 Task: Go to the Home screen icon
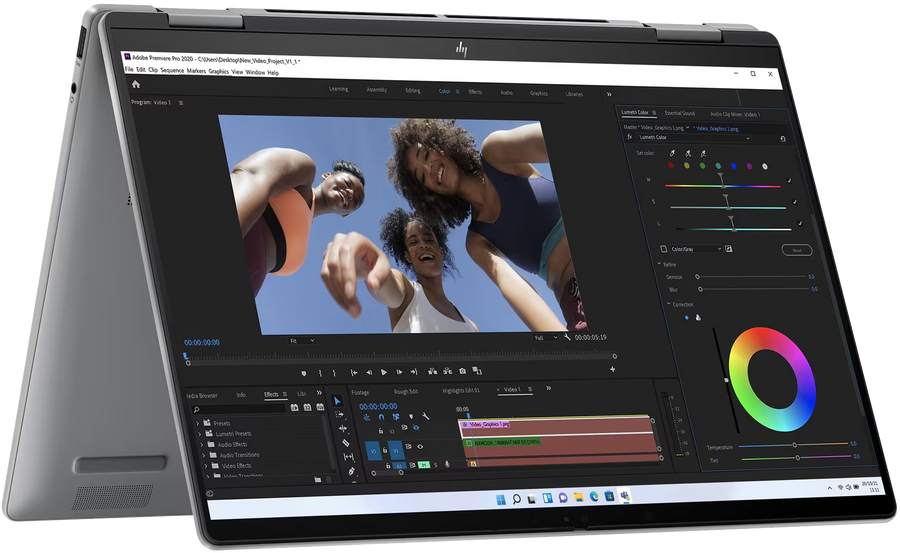pyautogui.click(x=136, y=84)
